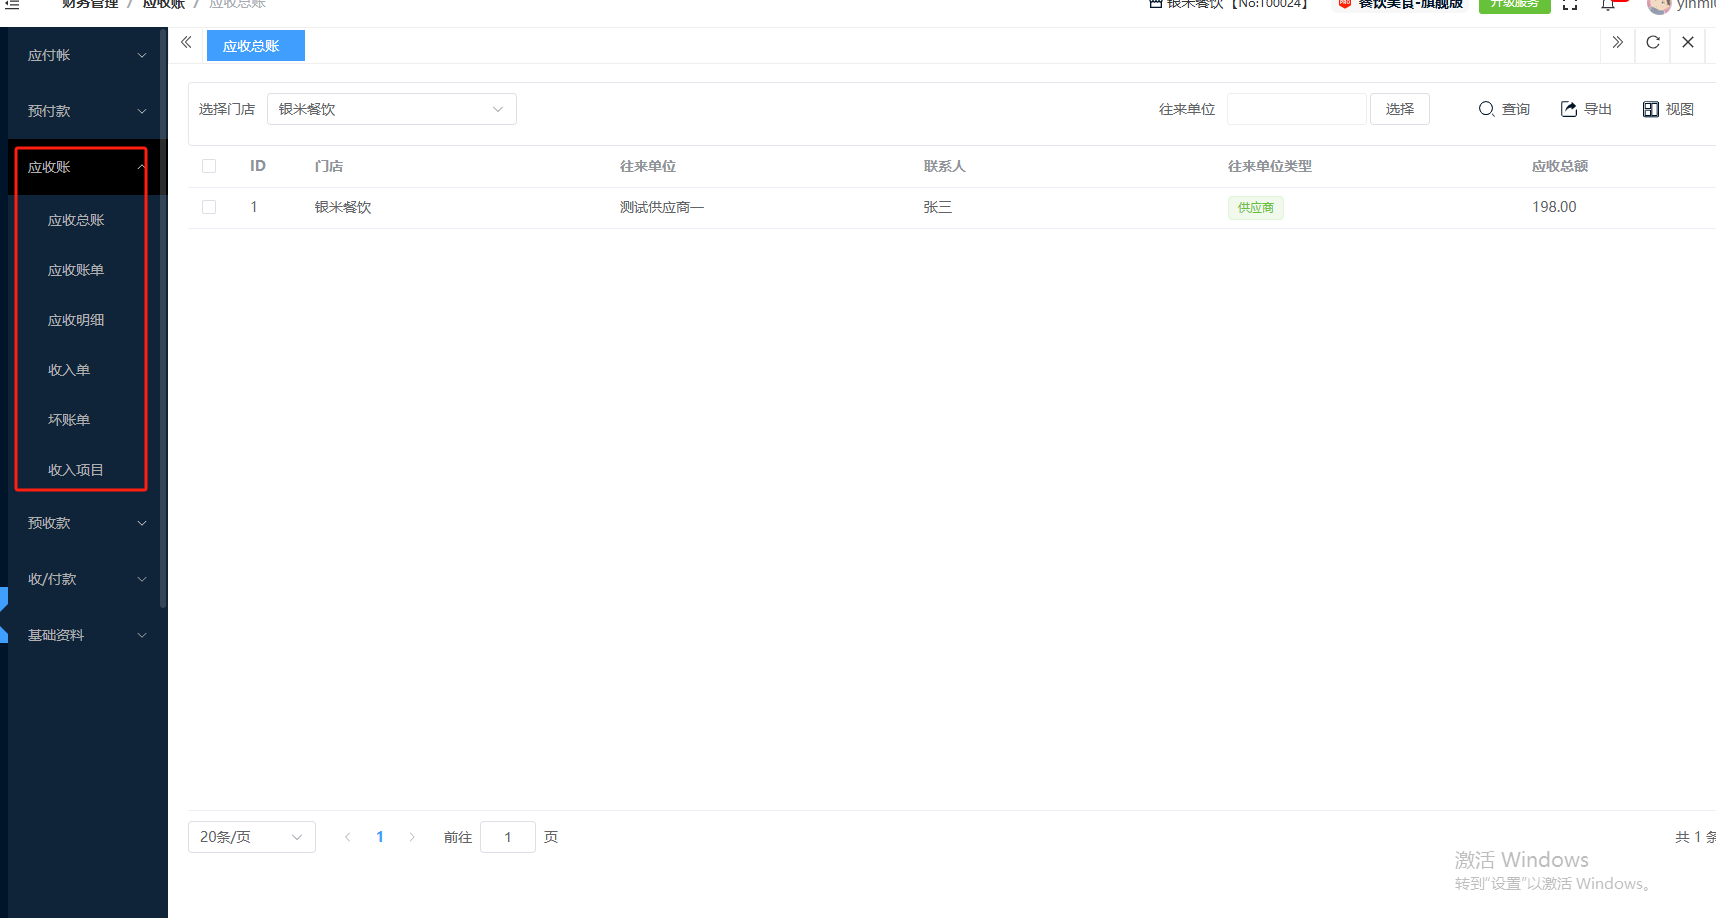The image size is (1716, 918).
Task: Open the notification bell
Action: coord(1607,5)
